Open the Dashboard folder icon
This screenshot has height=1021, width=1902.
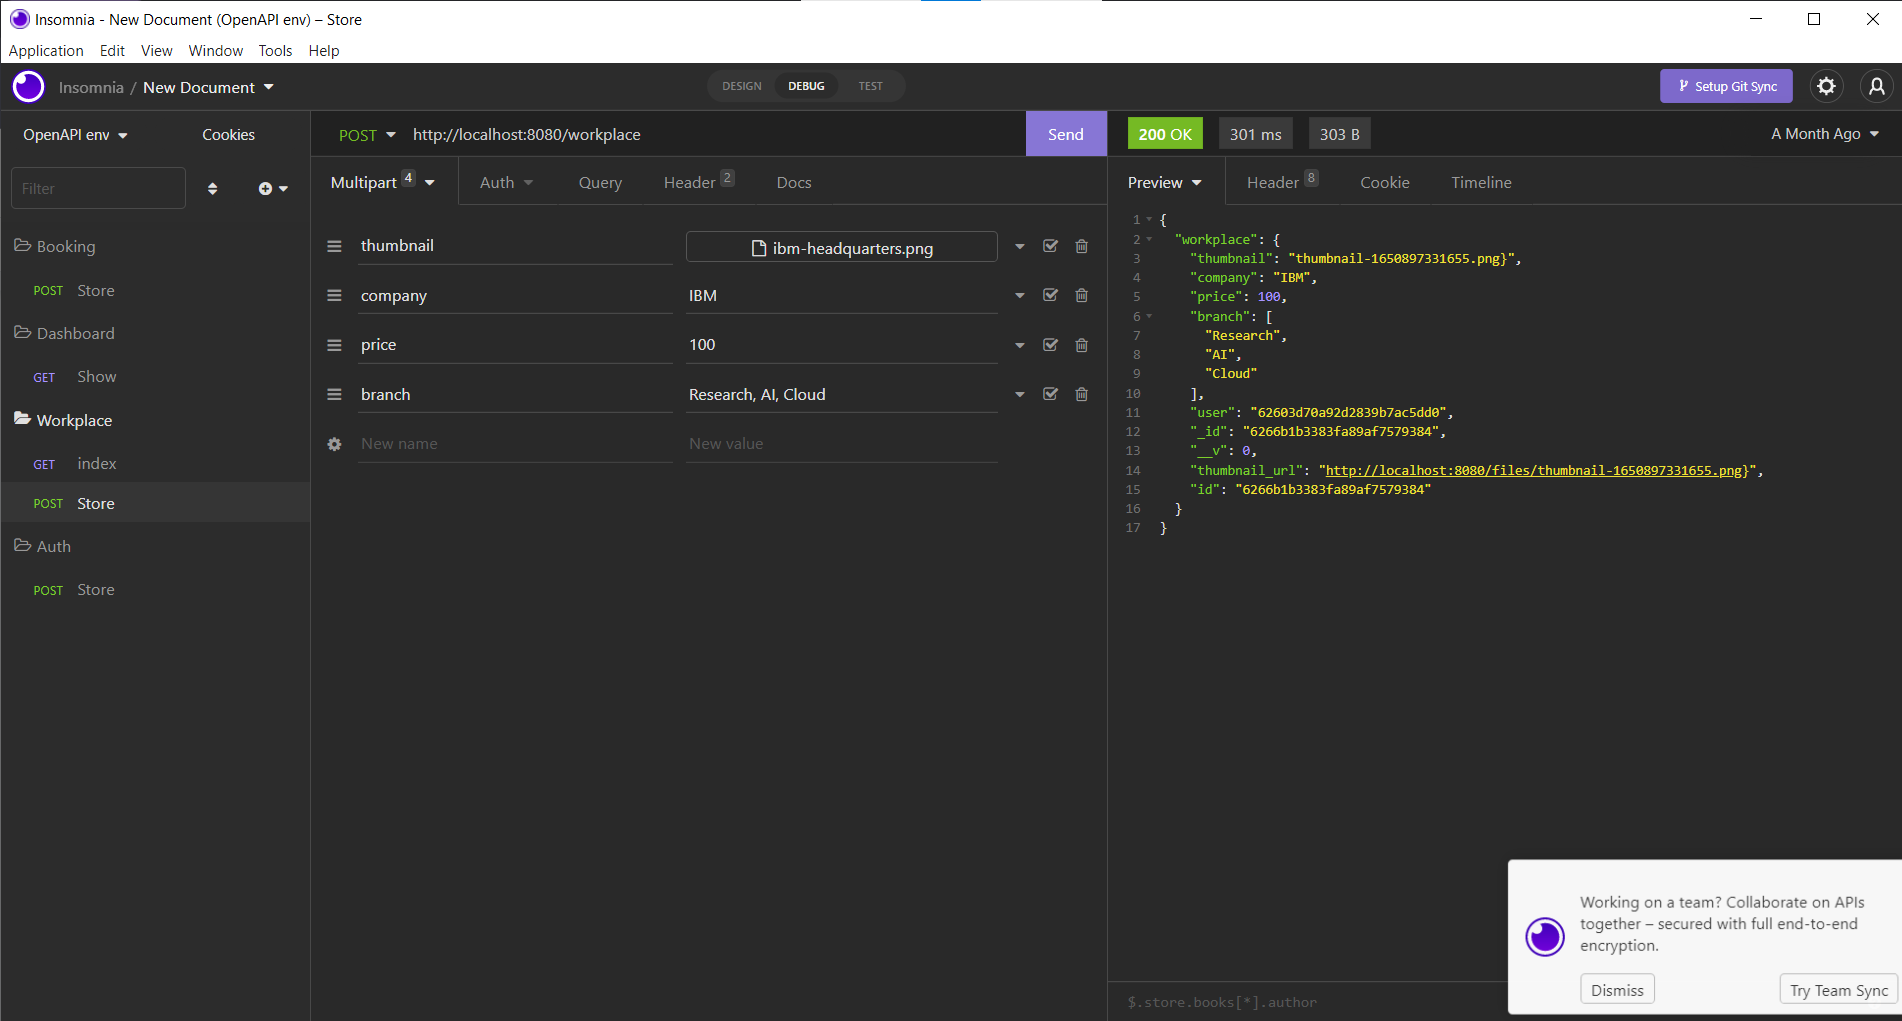click(22, 332)
